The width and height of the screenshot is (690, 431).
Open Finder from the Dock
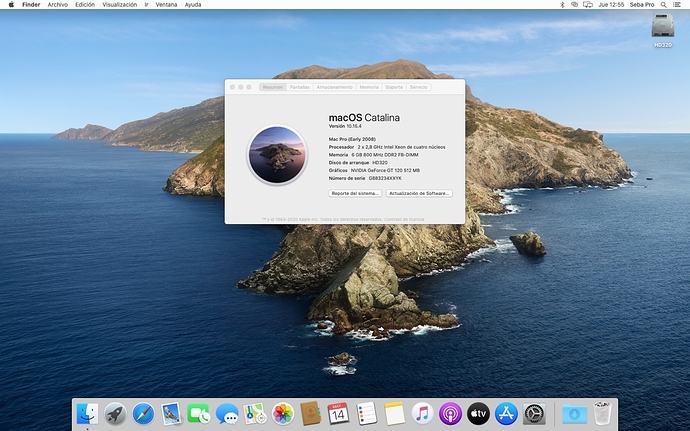tap(87, 414)
